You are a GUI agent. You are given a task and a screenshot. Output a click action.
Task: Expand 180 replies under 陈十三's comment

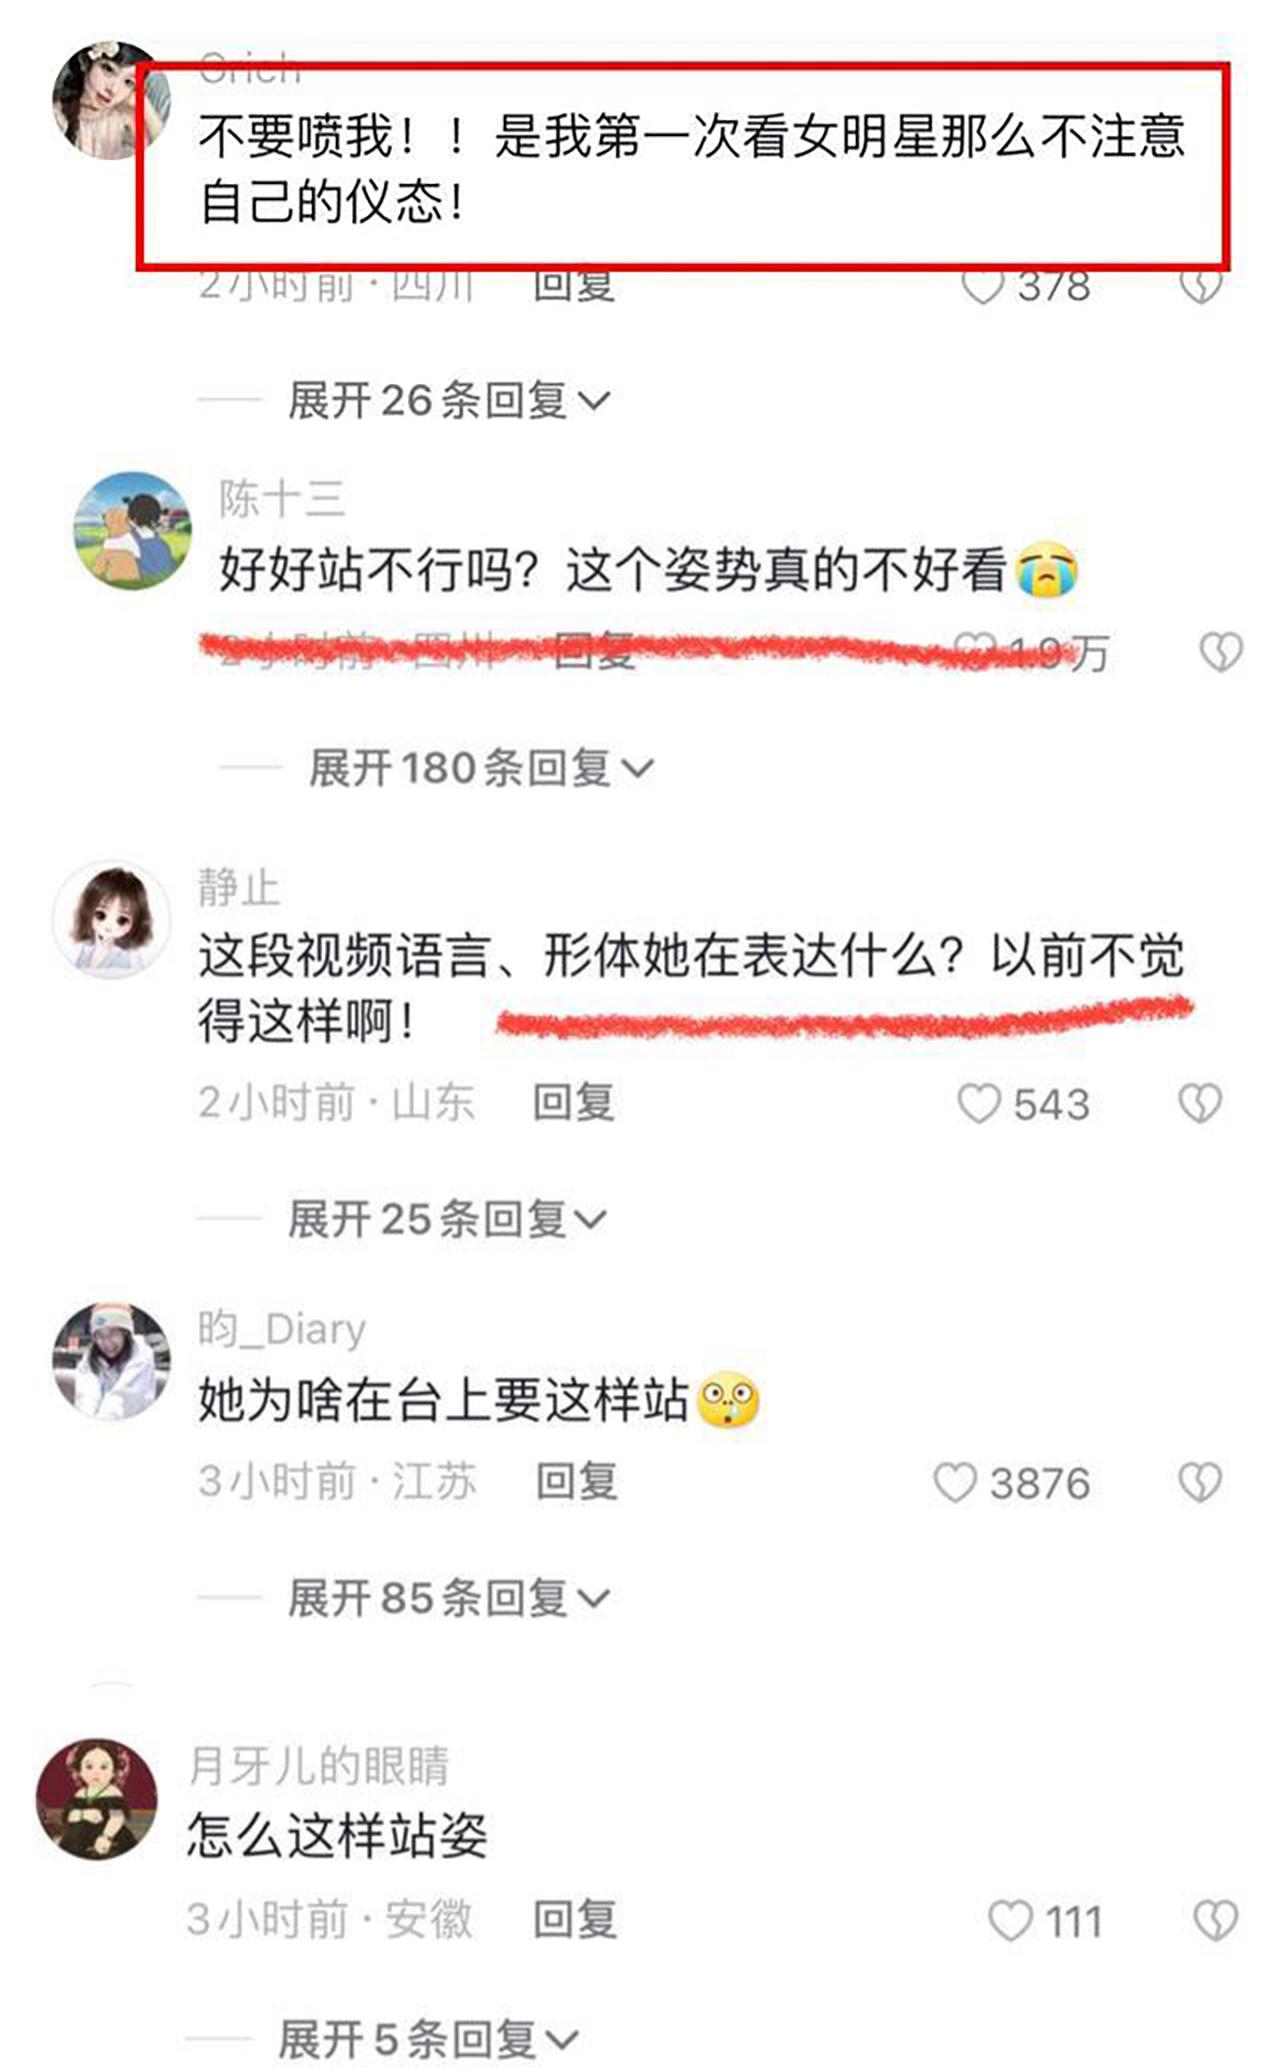click(480, 769)
